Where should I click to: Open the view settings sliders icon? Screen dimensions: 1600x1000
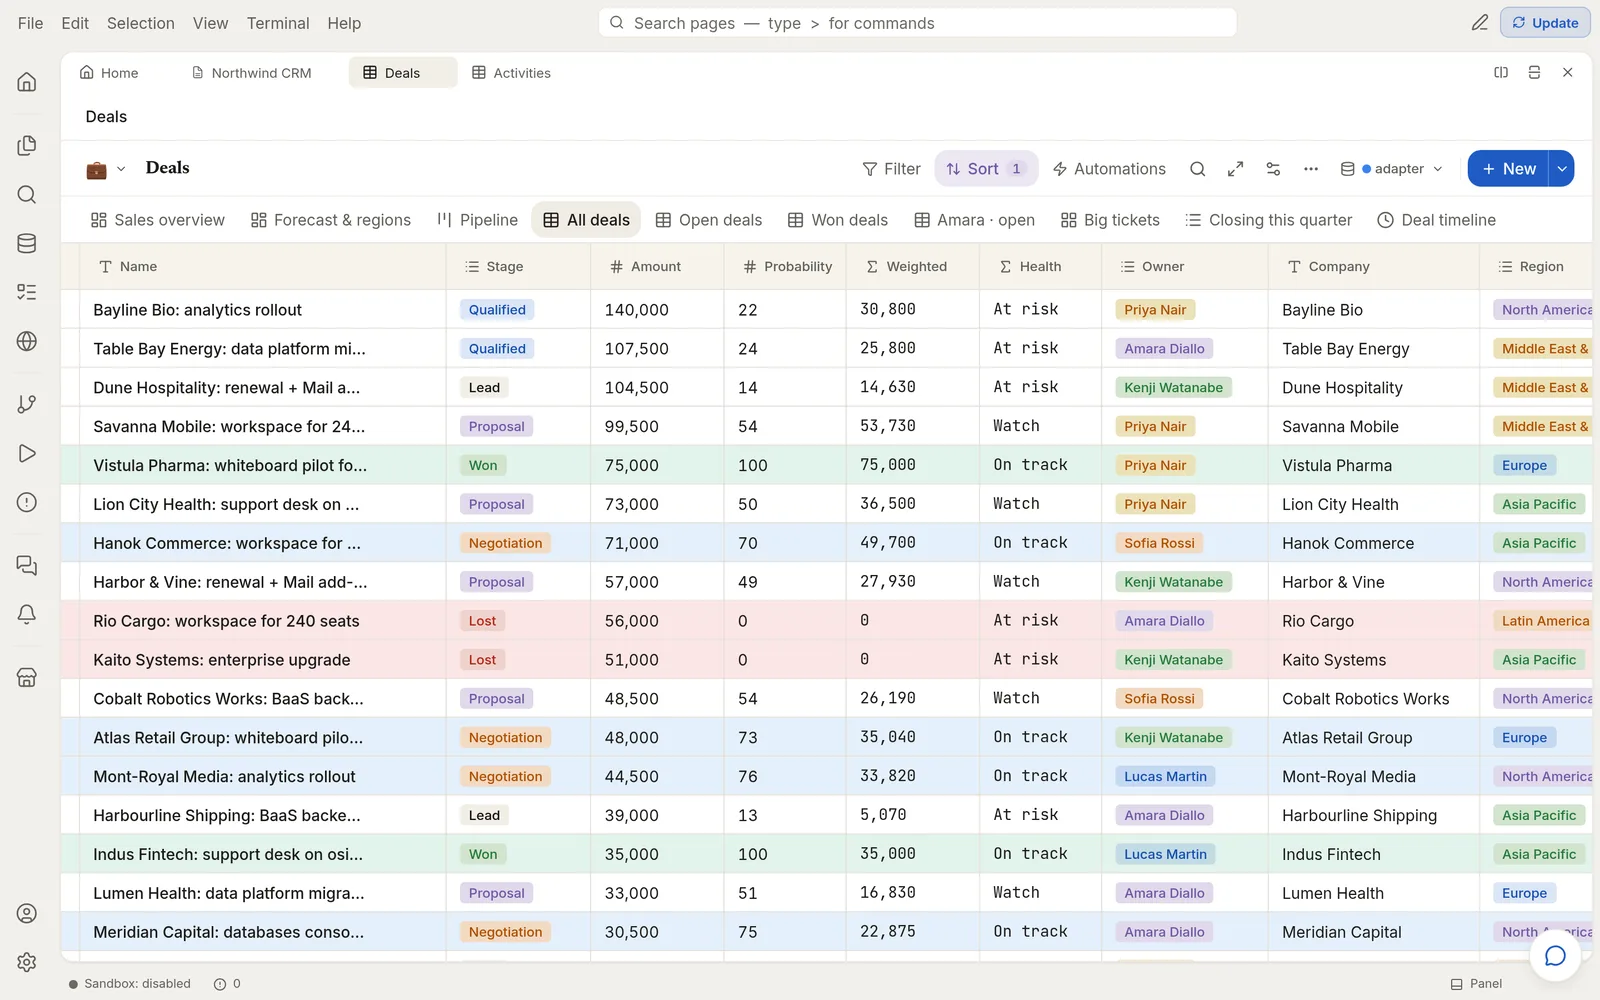[x=1273, y=169]
